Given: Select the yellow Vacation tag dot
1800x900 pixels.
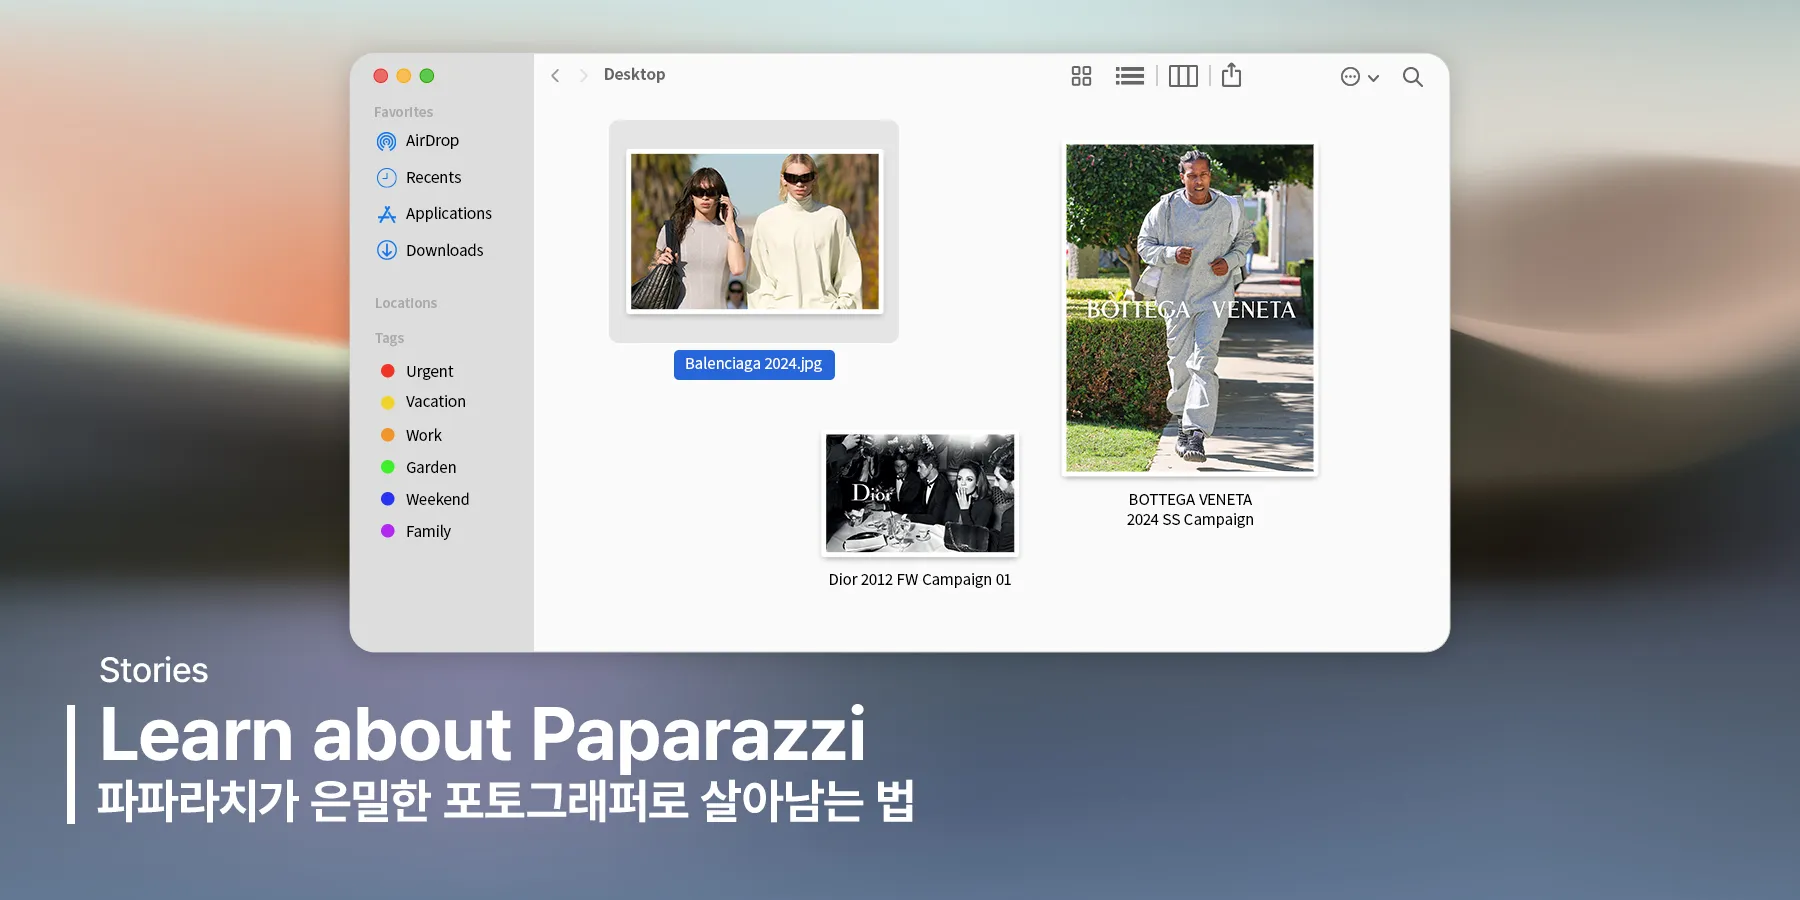Looking at the screenshot, I should [388, 402].
